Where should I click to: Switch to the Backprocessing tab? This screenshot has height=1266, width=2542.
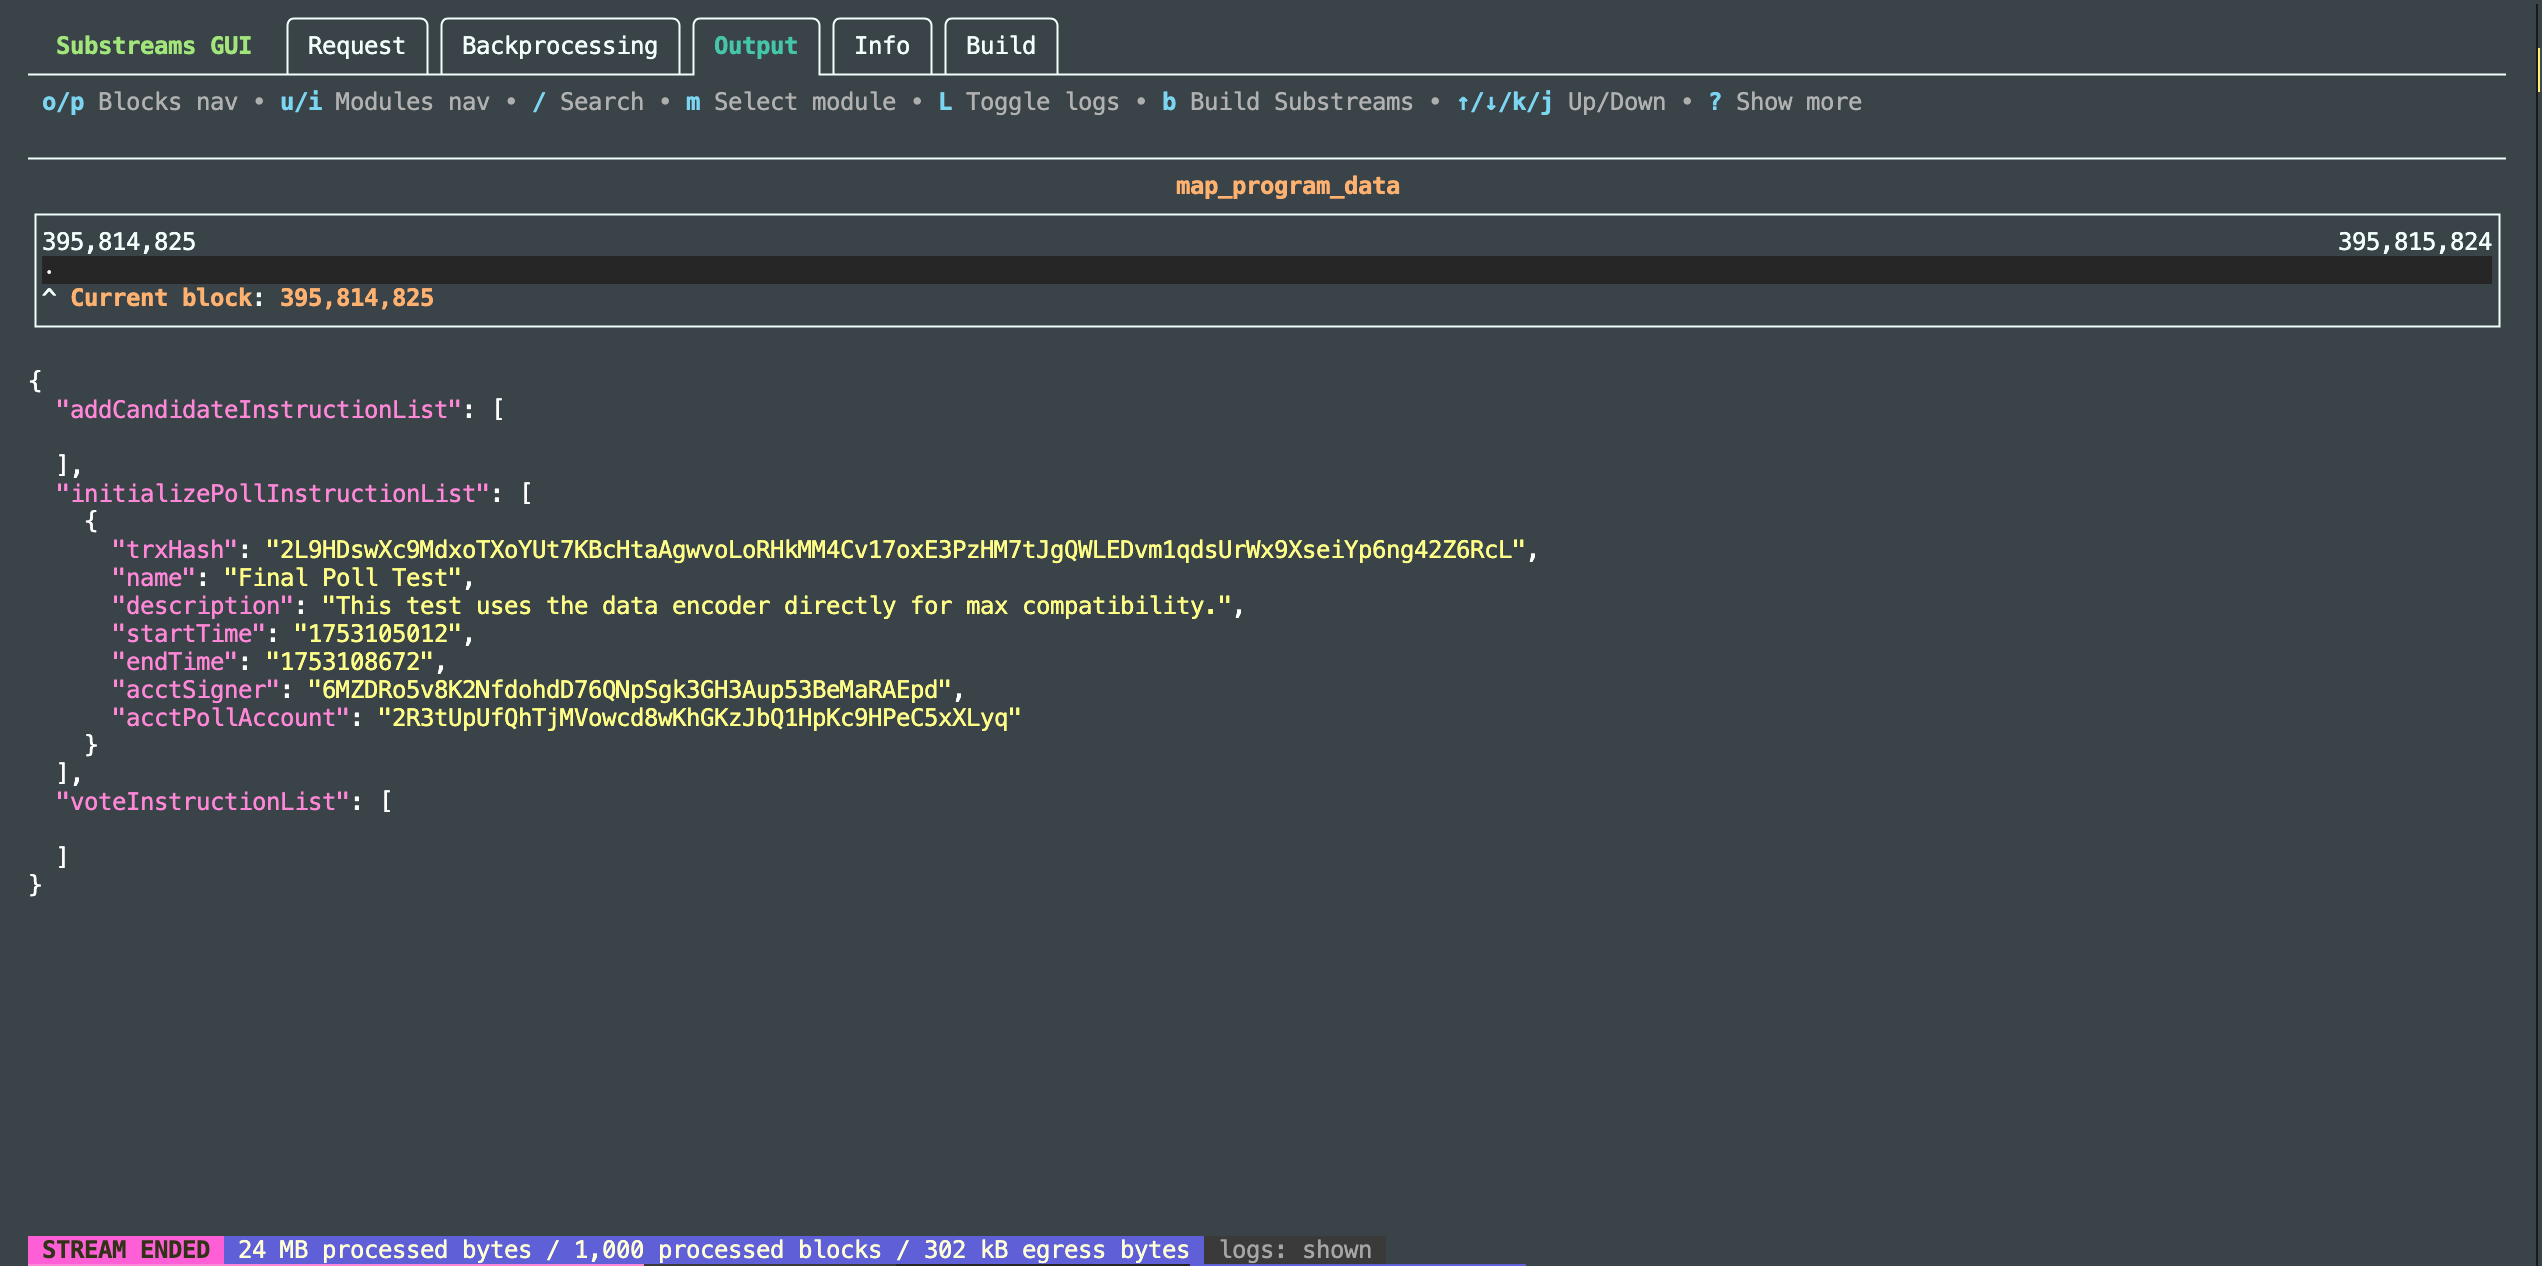559,46
